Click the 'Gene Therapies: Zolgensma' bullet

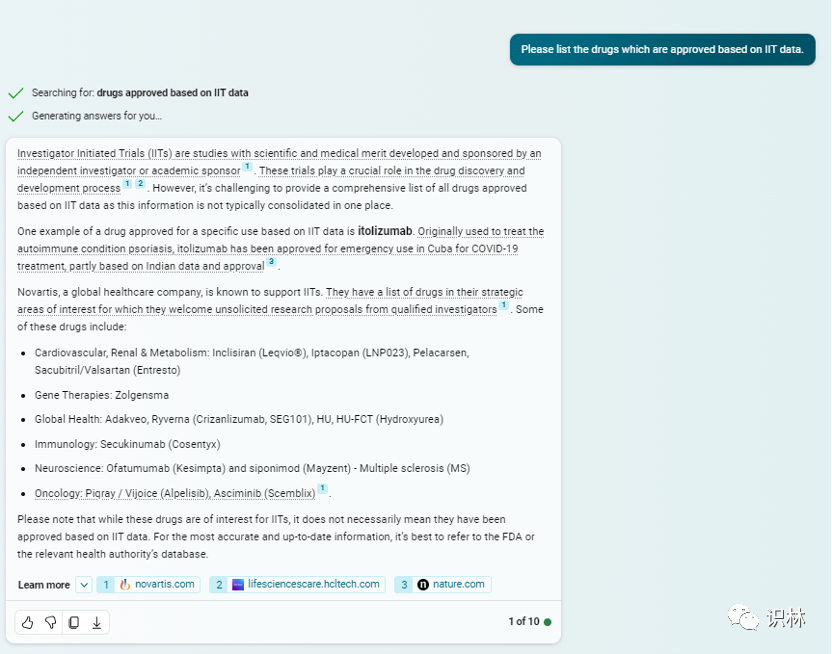coord(102,395)
